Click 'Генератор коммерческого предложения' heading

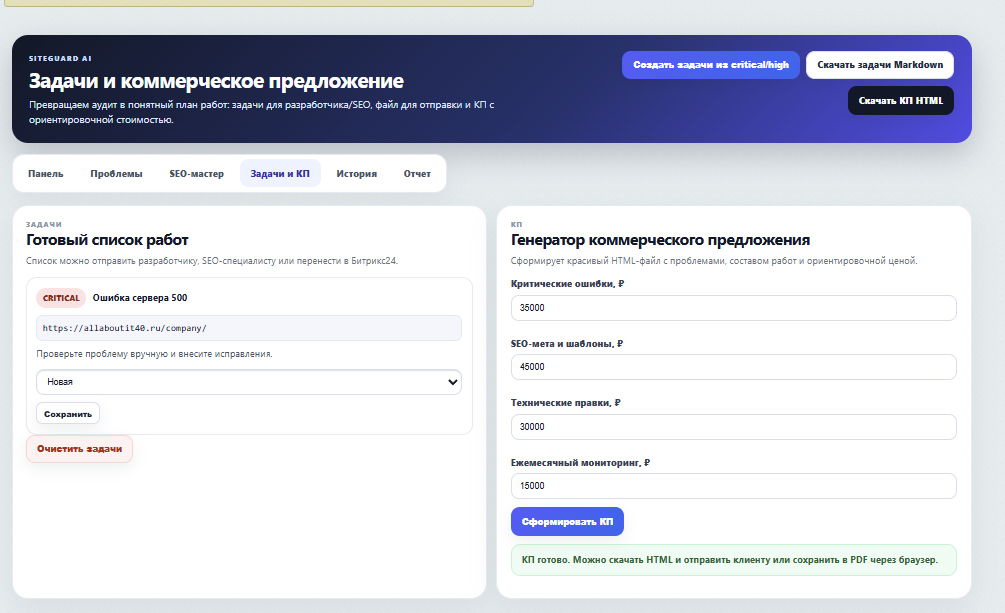click(x=660, y=240)
